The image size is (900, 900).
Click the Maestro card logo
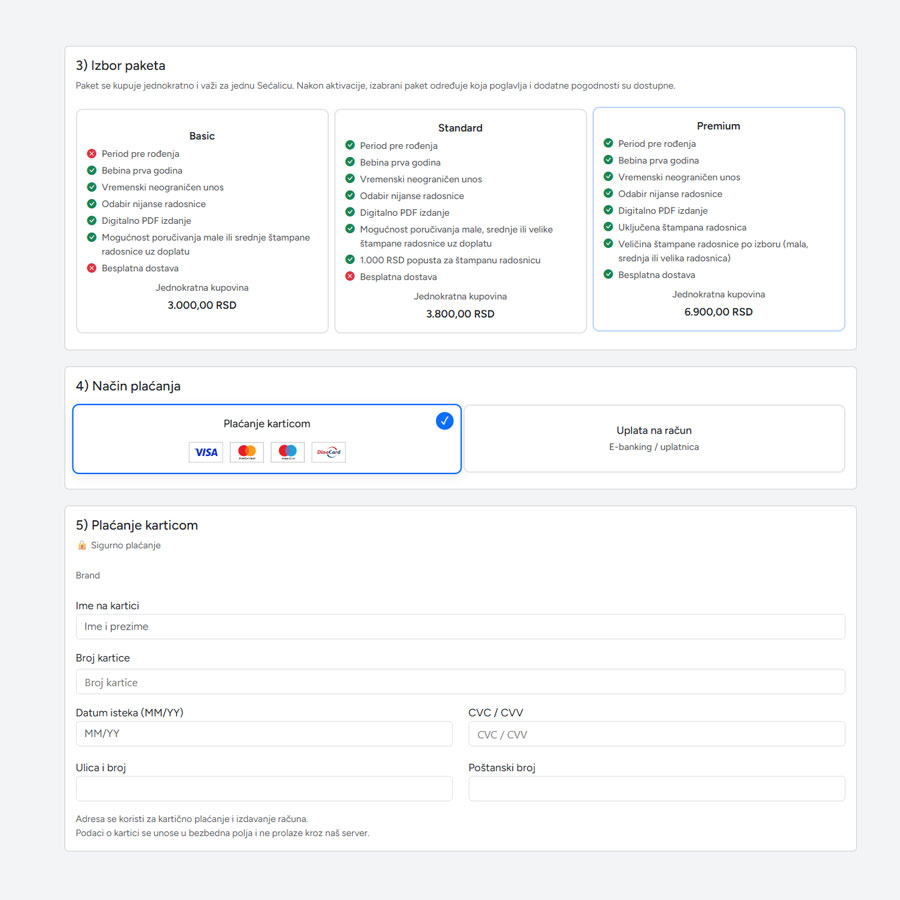[288, 452]
